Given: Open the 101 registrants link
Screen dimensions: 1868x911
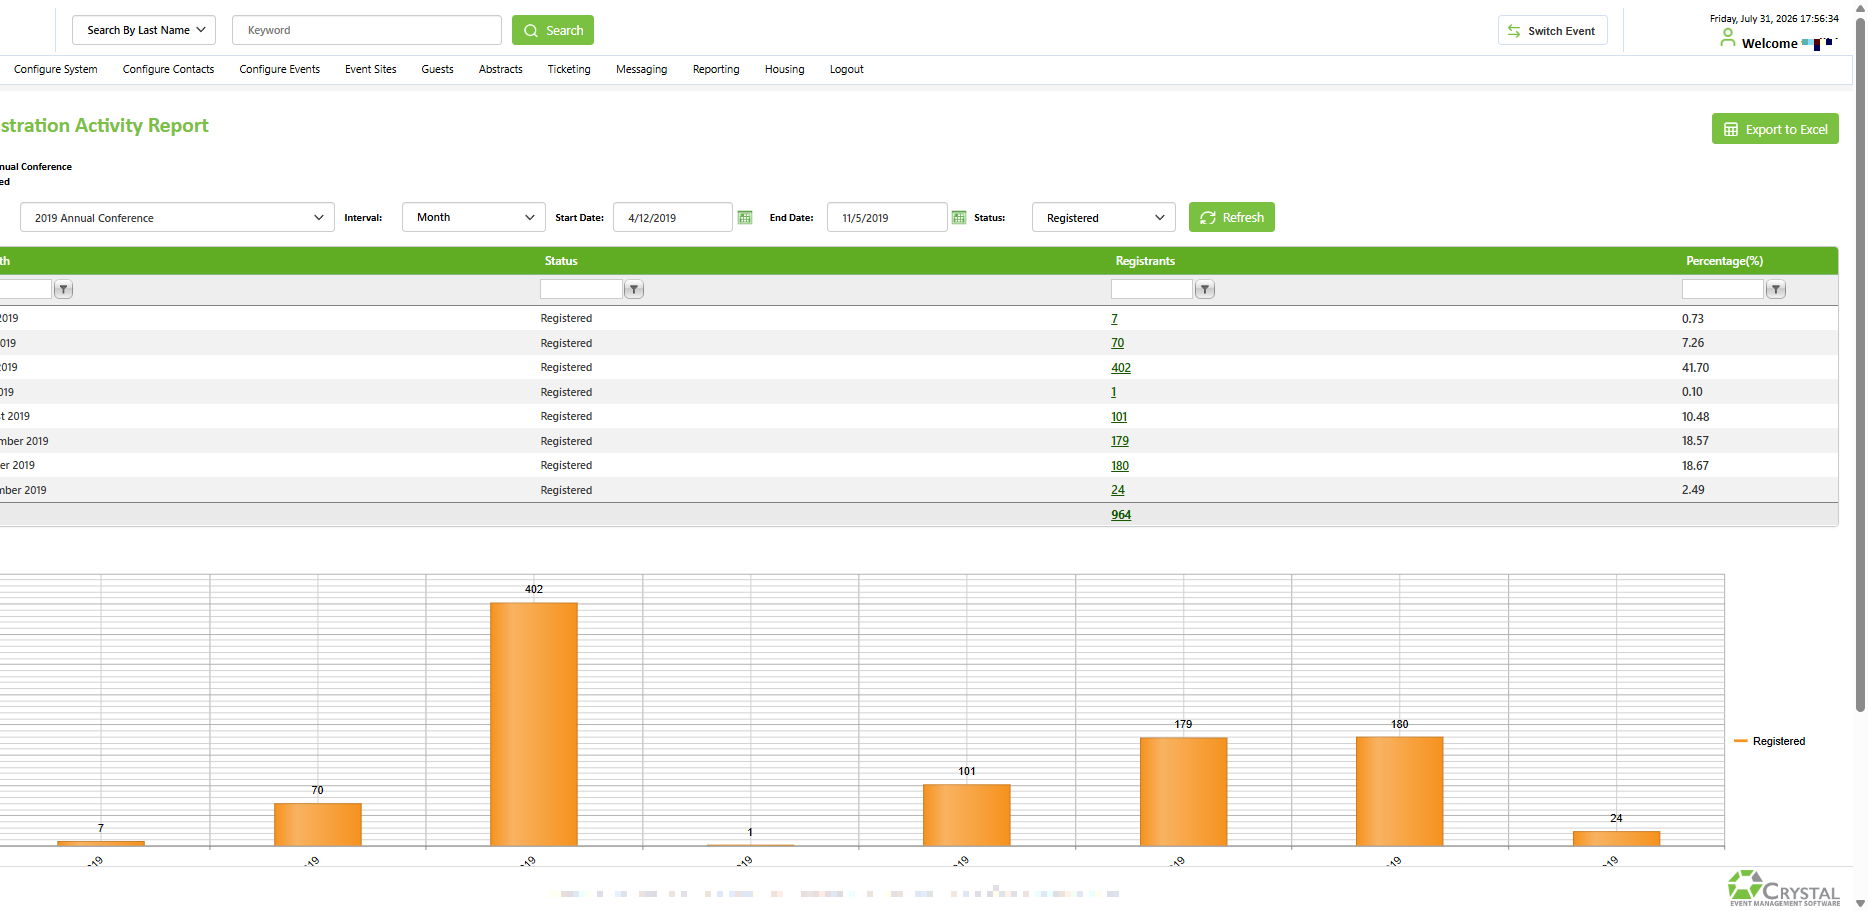Looking at the screenshot, I should click(1119, 417).
